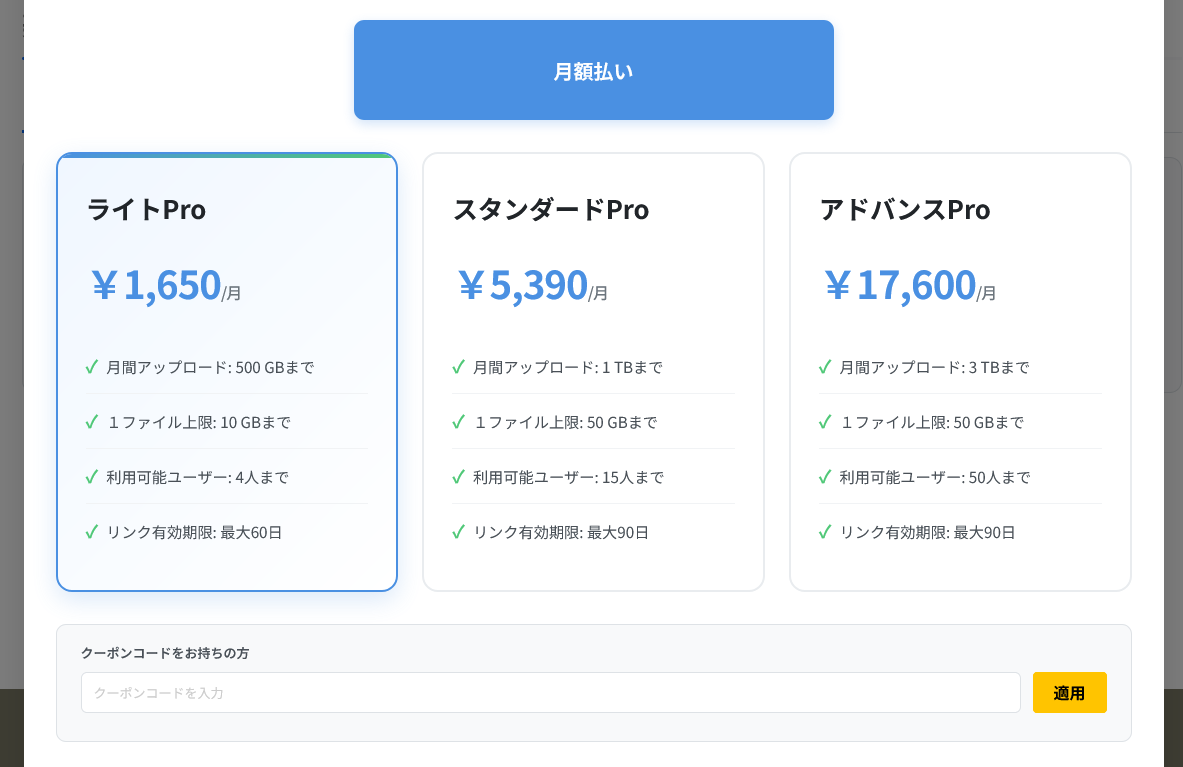The image size is (1183, 767).
Task: Click inside the coupon code input field
Action: [549, 692]
